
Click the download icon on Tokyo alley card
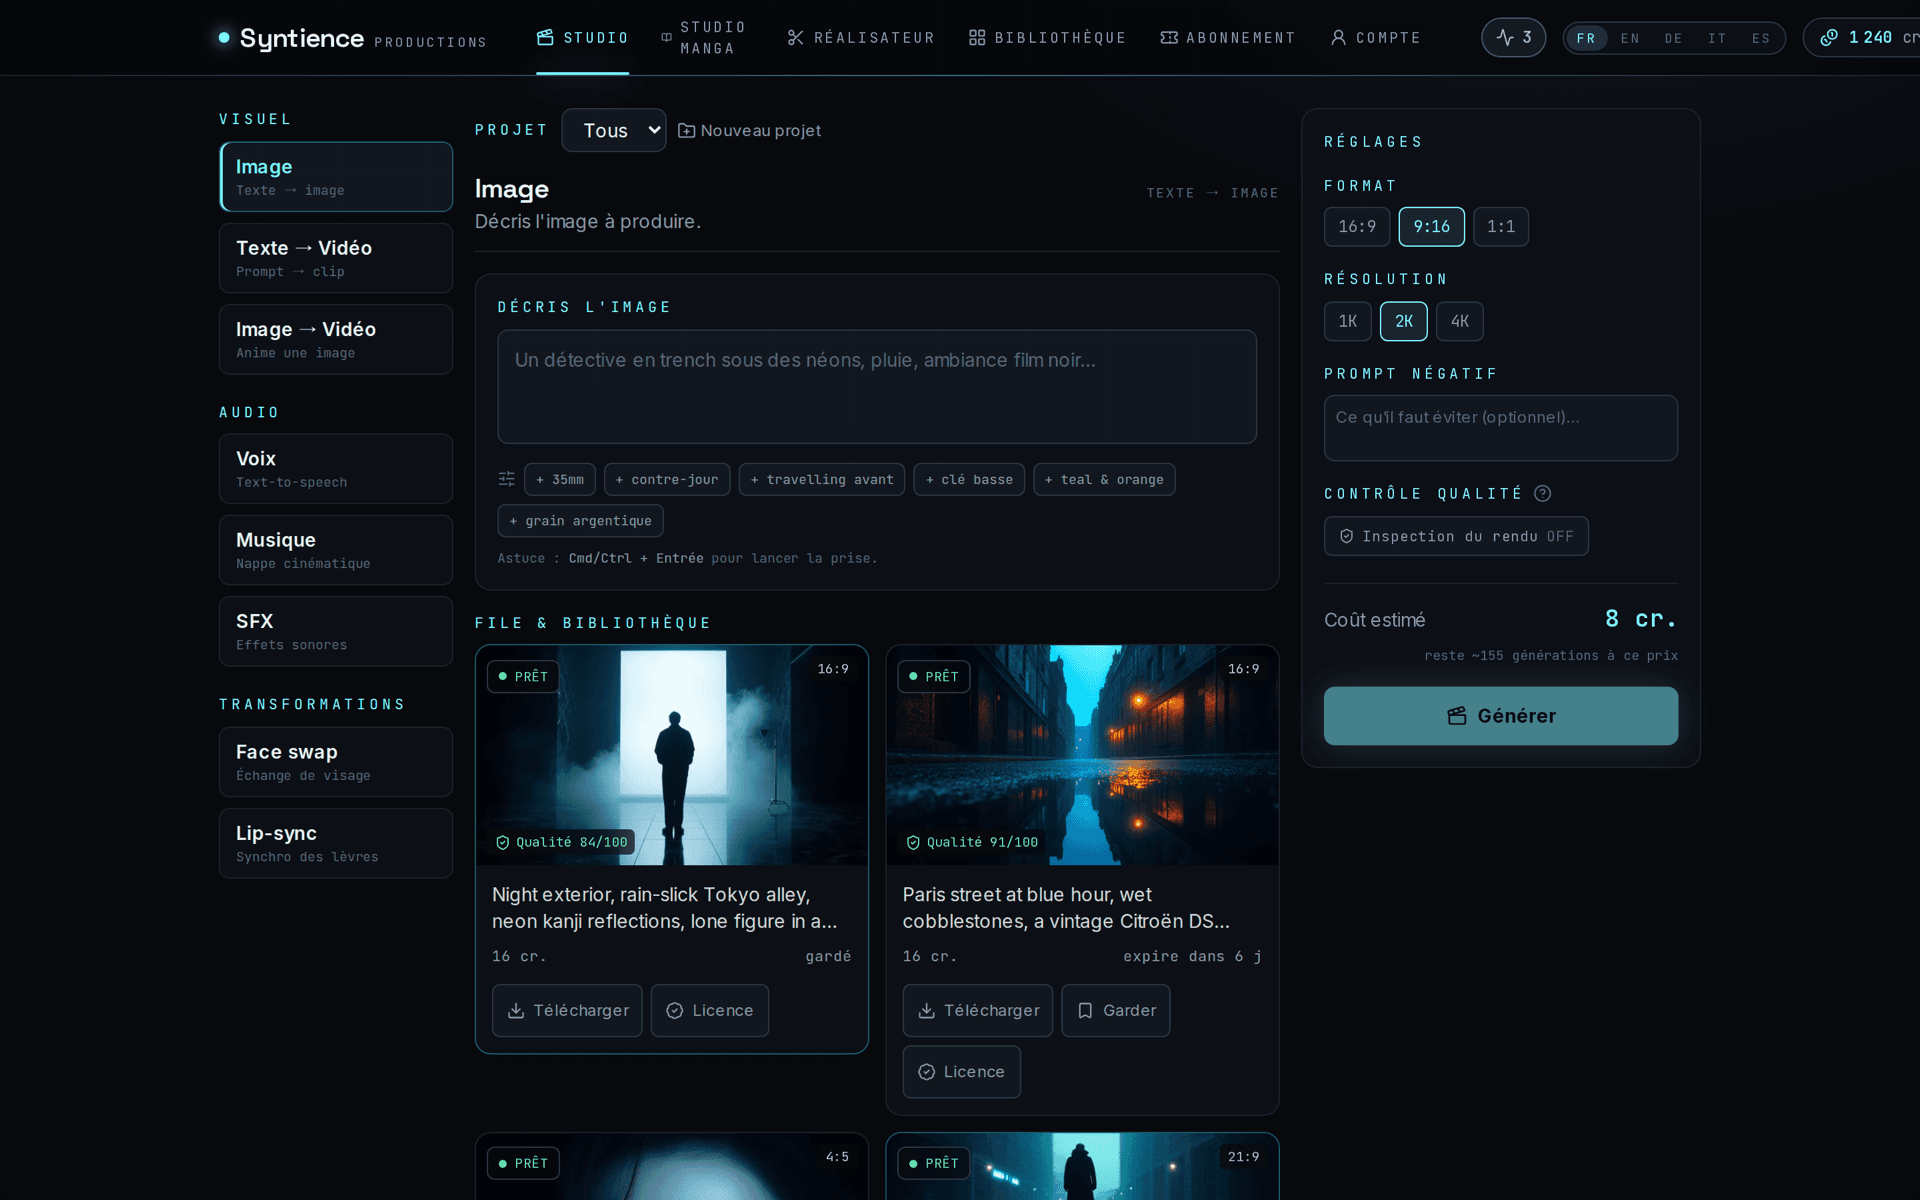pyautogui.click(x=516, y=1011)
